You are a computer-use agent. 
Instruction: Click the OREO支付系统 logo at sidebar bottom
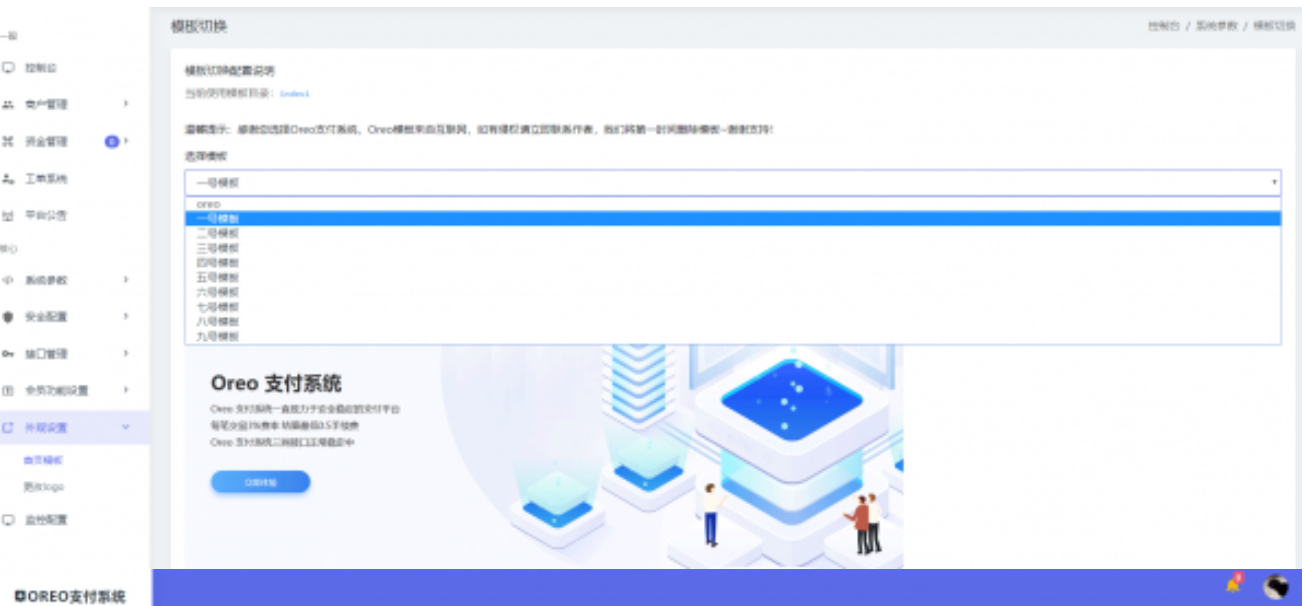pyautogui.click(x=70, y=597)
